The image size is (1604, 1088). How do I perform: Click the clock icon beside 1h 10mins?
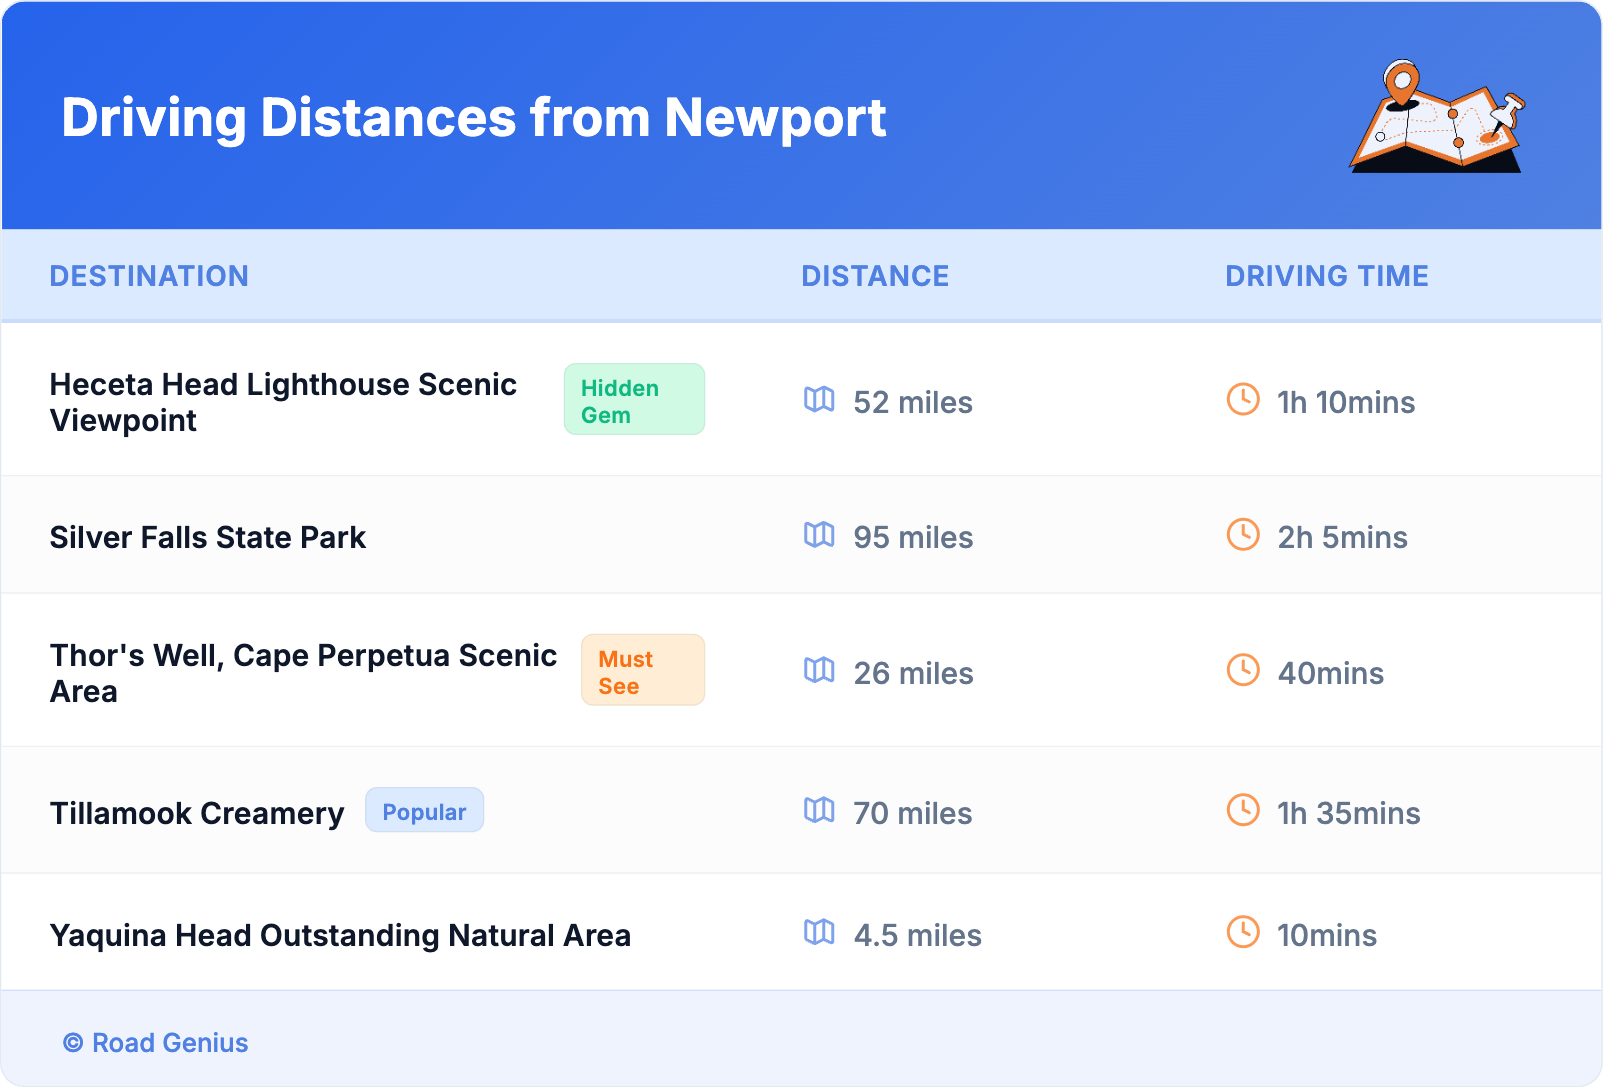[1243, 399]
